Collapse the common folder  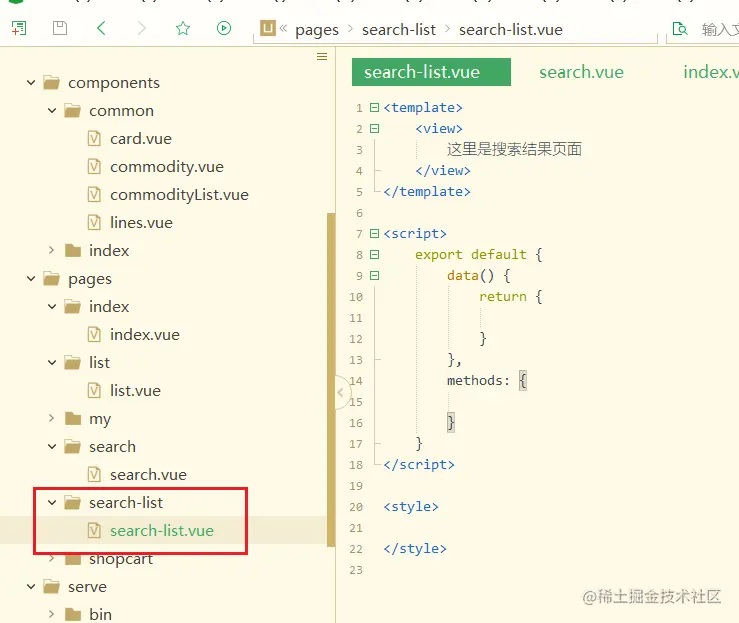52,111
